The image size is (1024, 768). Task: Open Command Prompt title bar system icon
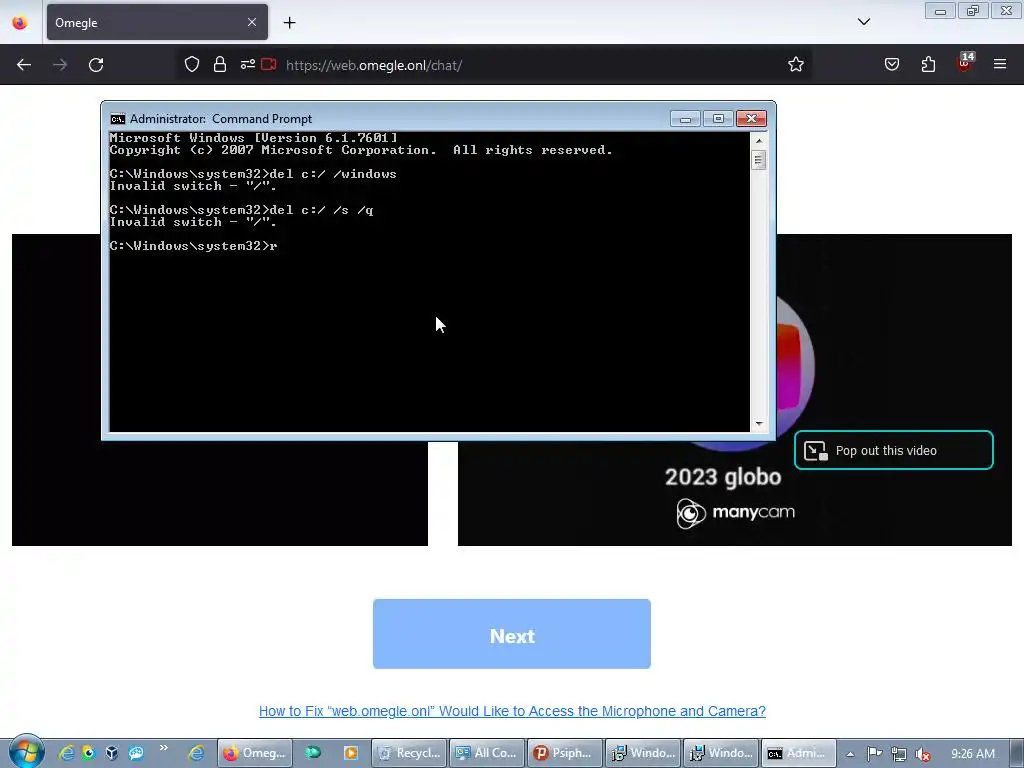118,119
